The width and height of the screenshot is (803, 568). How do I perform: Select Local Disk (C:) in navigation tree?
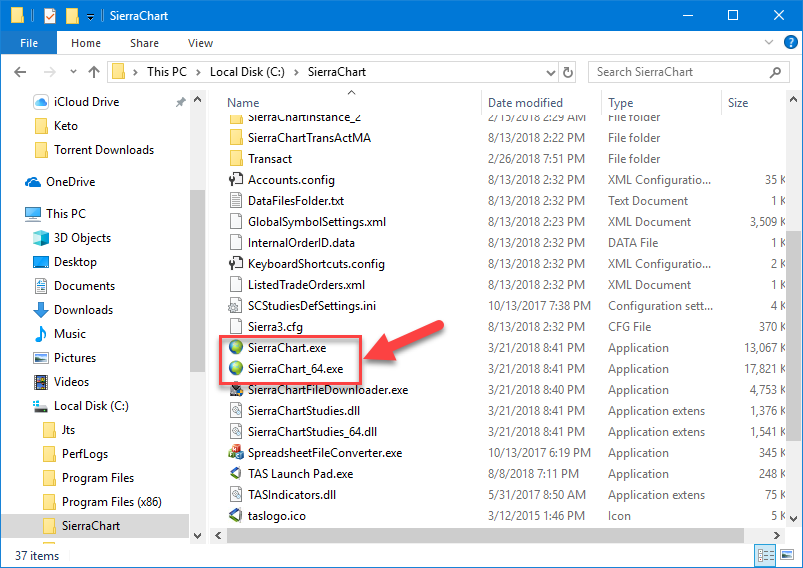click(91, 406)
